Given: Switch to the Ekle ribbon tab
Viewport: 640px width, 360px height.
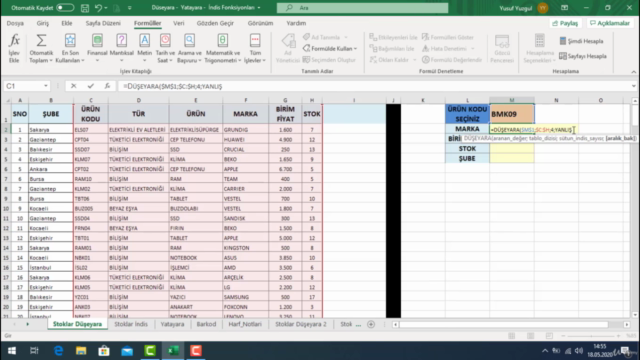Looking at the screenshot, I should point(67,23).
